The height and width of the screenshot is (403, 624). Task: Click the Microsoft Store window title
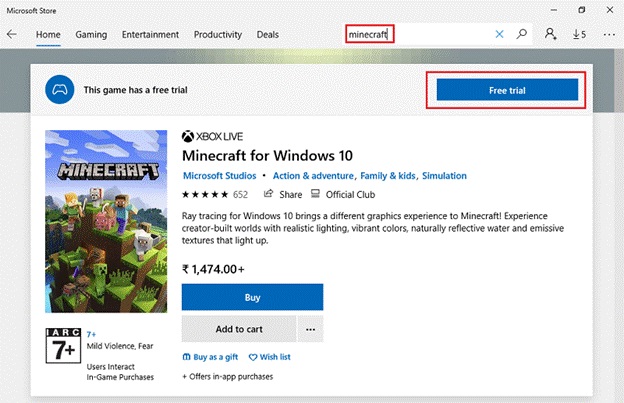(x=31, y=11)
